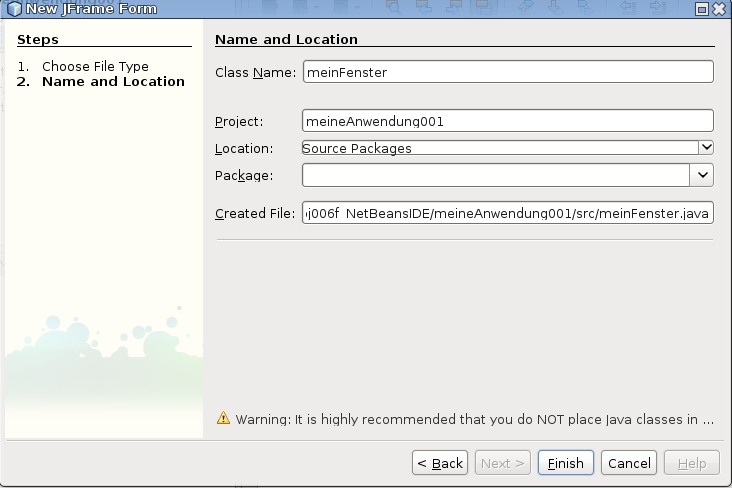
Task: Click the Project field with meineAnwendung001
Action: coord(507,121)
